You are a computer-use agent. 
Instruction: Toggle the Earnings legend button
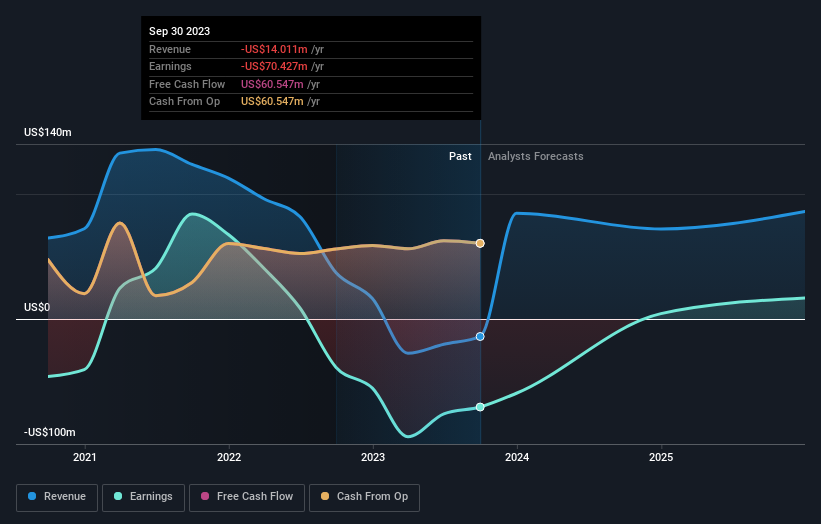143,497
